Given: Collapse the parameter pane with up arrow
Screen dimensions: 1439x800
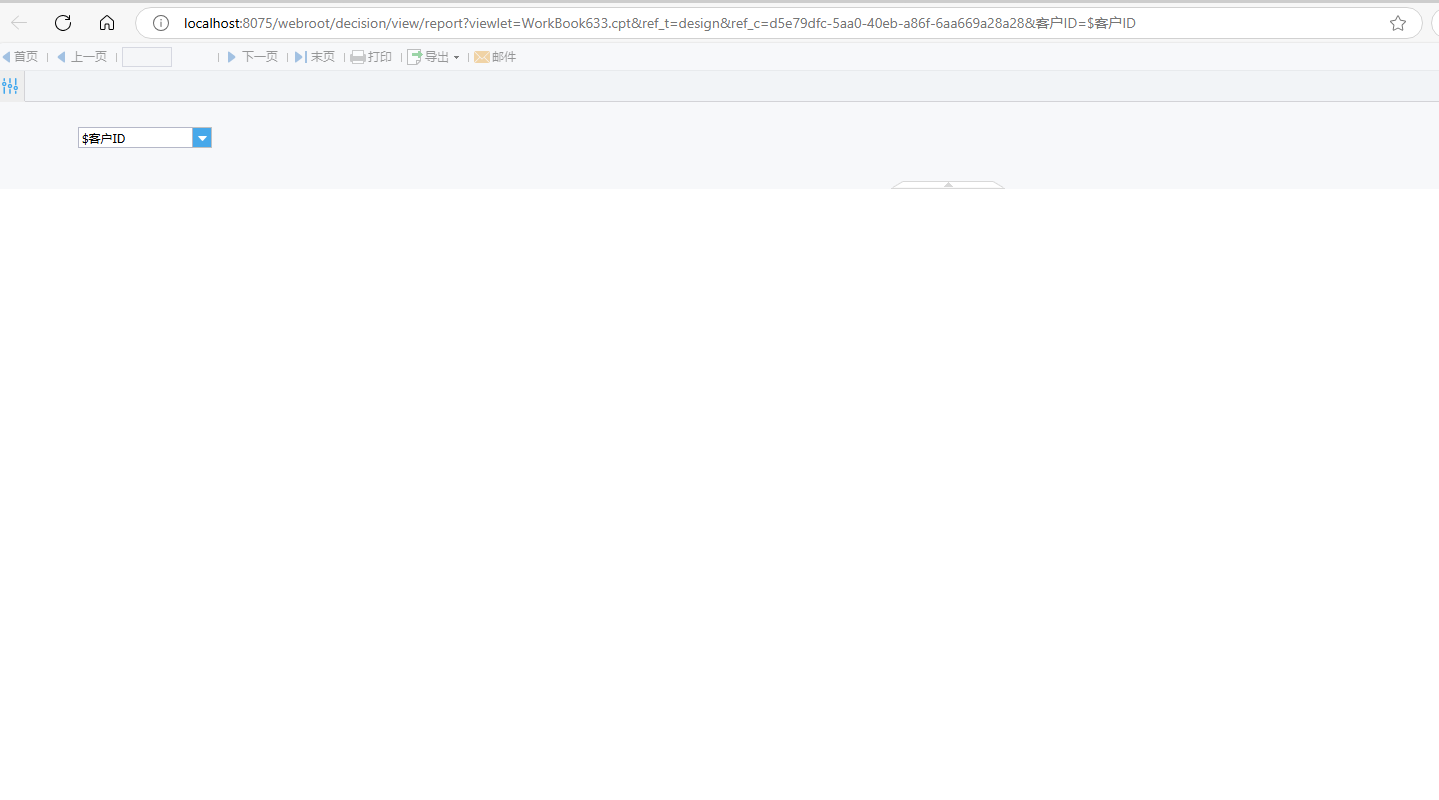Looking at the screenshot, I should coord(948,185).
